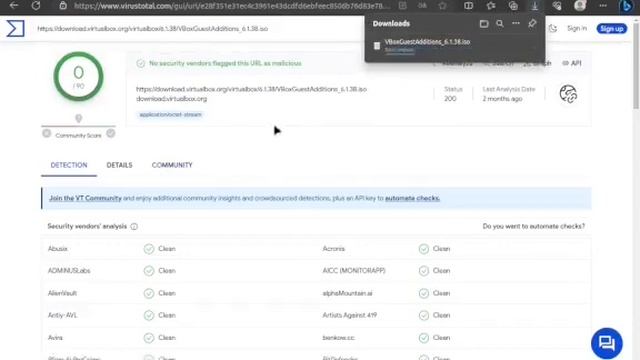Reload the page with the refresh icon
This screenshot has height=360, width=640.
pyautogui.click(x=36, y=5)
